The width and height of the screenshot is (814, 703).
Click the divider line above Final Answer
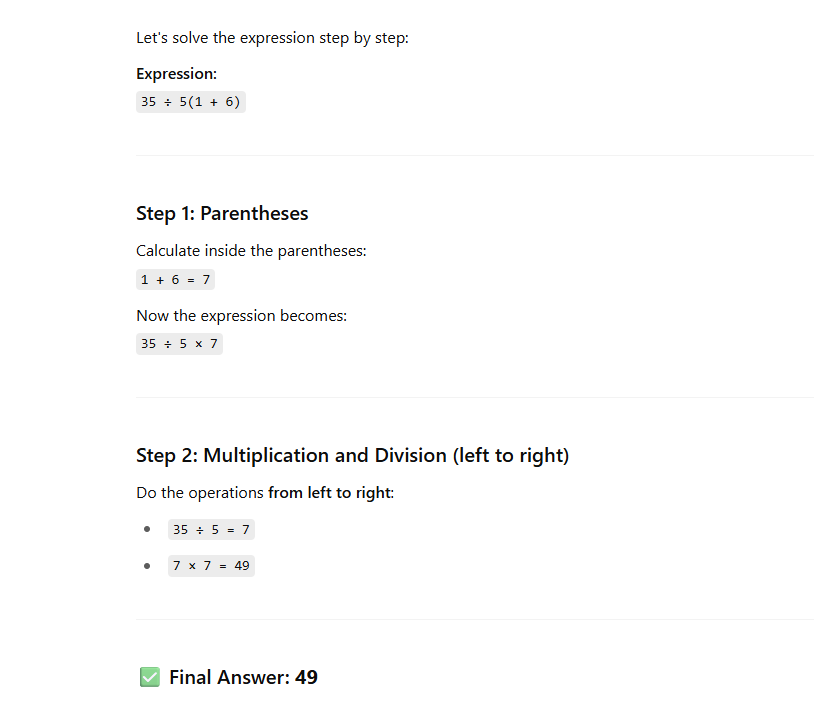474,620
